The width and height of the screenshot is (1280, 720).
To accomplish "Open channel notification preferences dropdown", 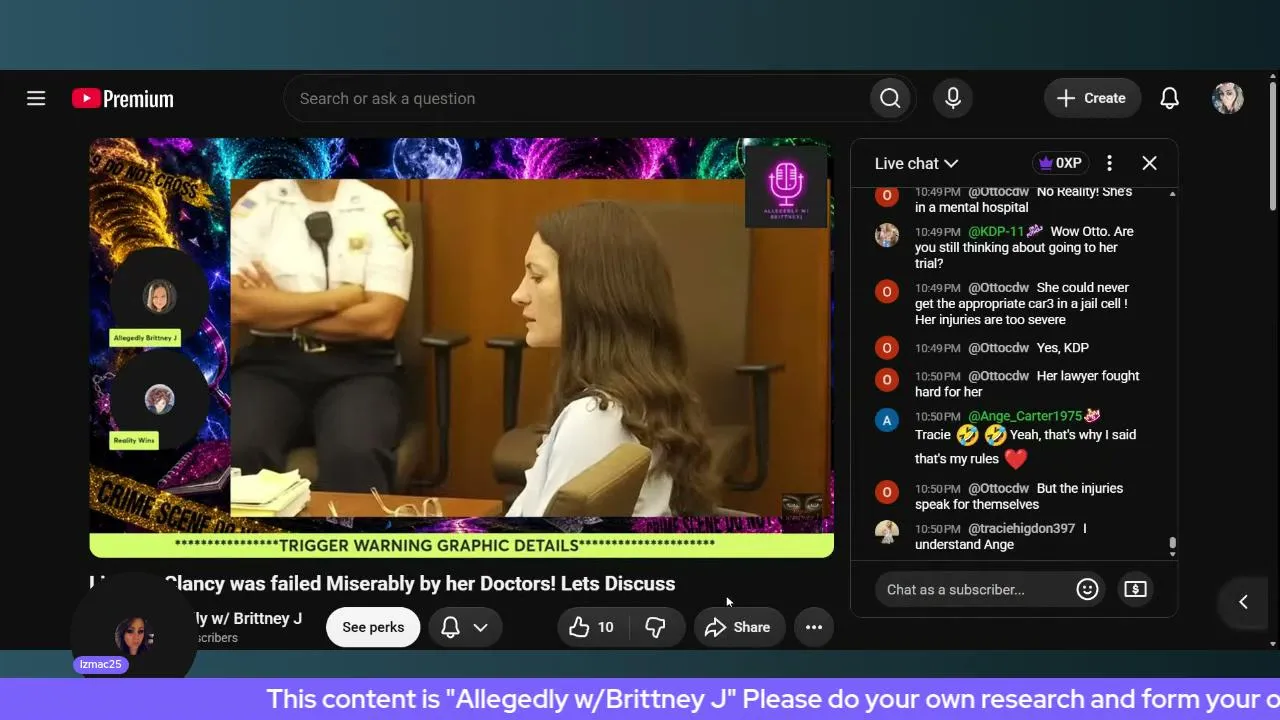I will [x=465, y=627].
